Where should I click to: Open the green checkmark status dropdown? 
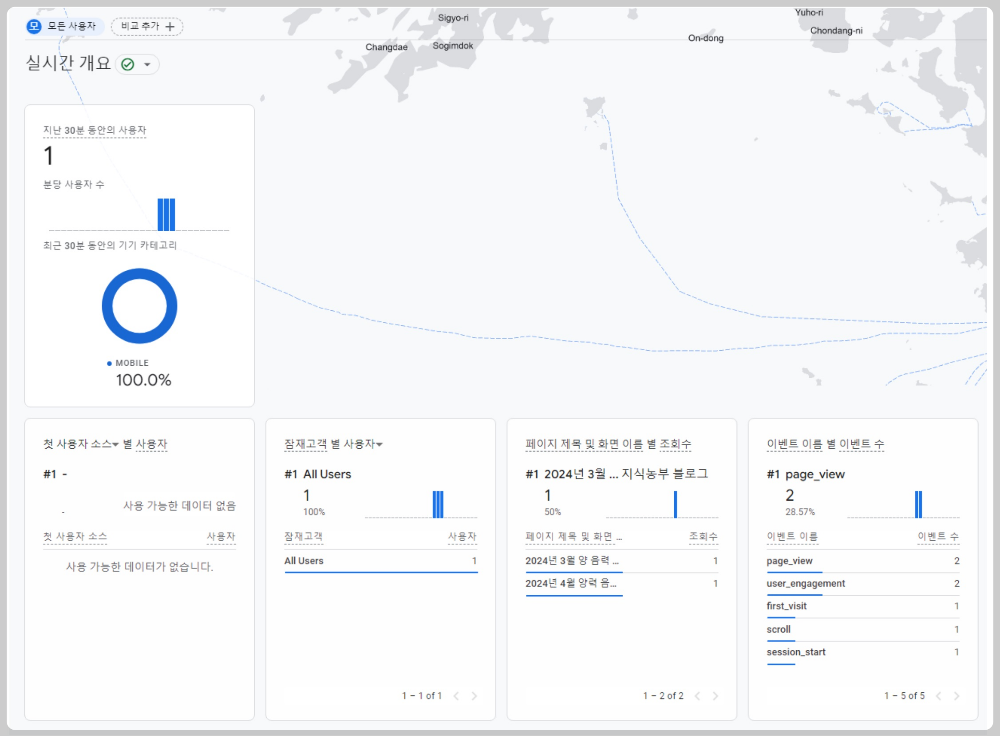[147, 64]
